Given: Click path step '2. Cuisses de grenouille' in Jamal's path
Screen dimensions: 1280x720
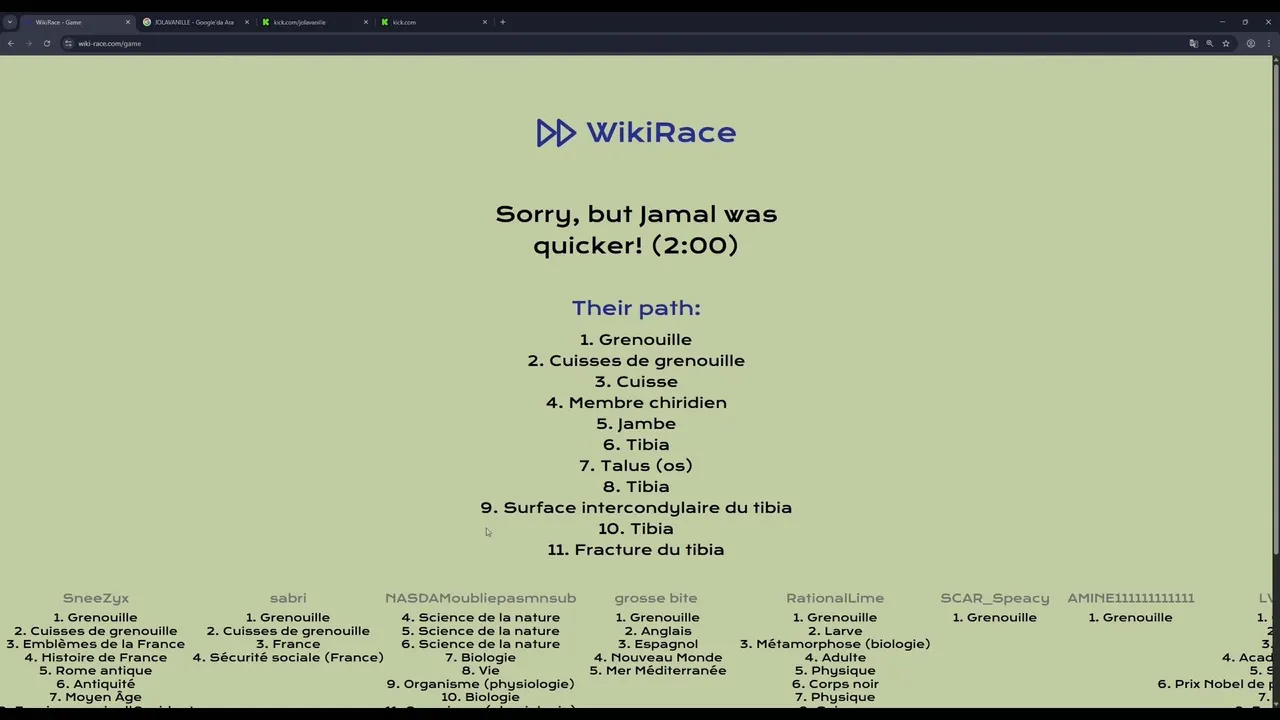Looking at the screenshot, I should coord(636,360).
